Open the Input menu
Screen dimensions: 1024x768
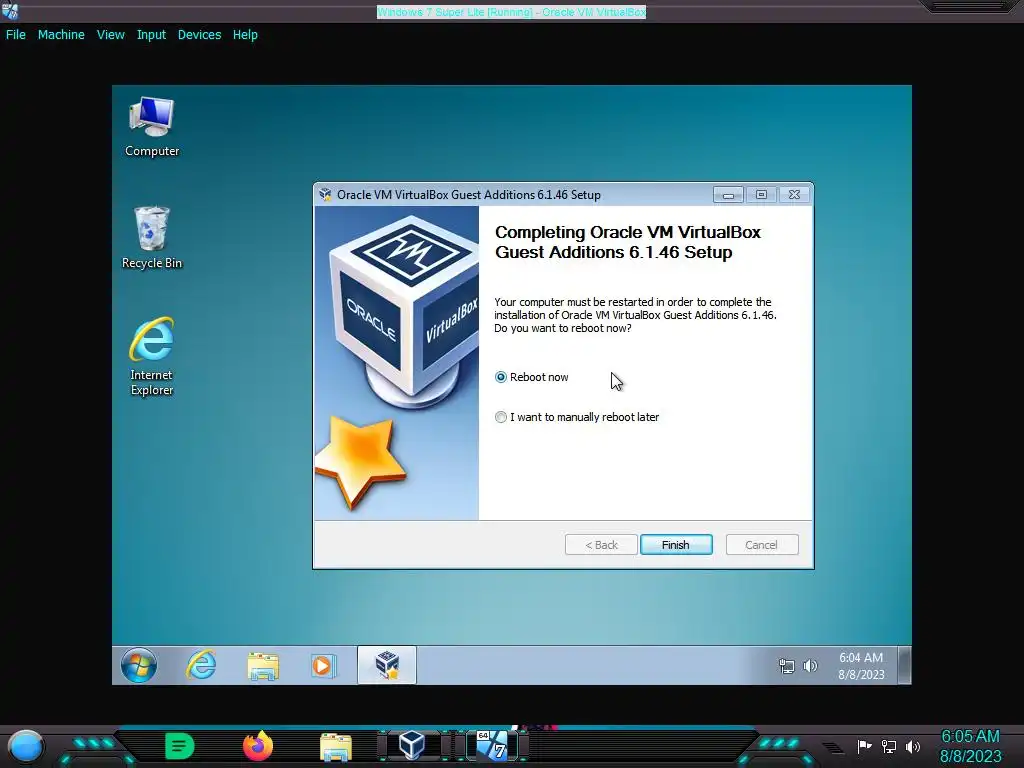(x=151, y=35)
